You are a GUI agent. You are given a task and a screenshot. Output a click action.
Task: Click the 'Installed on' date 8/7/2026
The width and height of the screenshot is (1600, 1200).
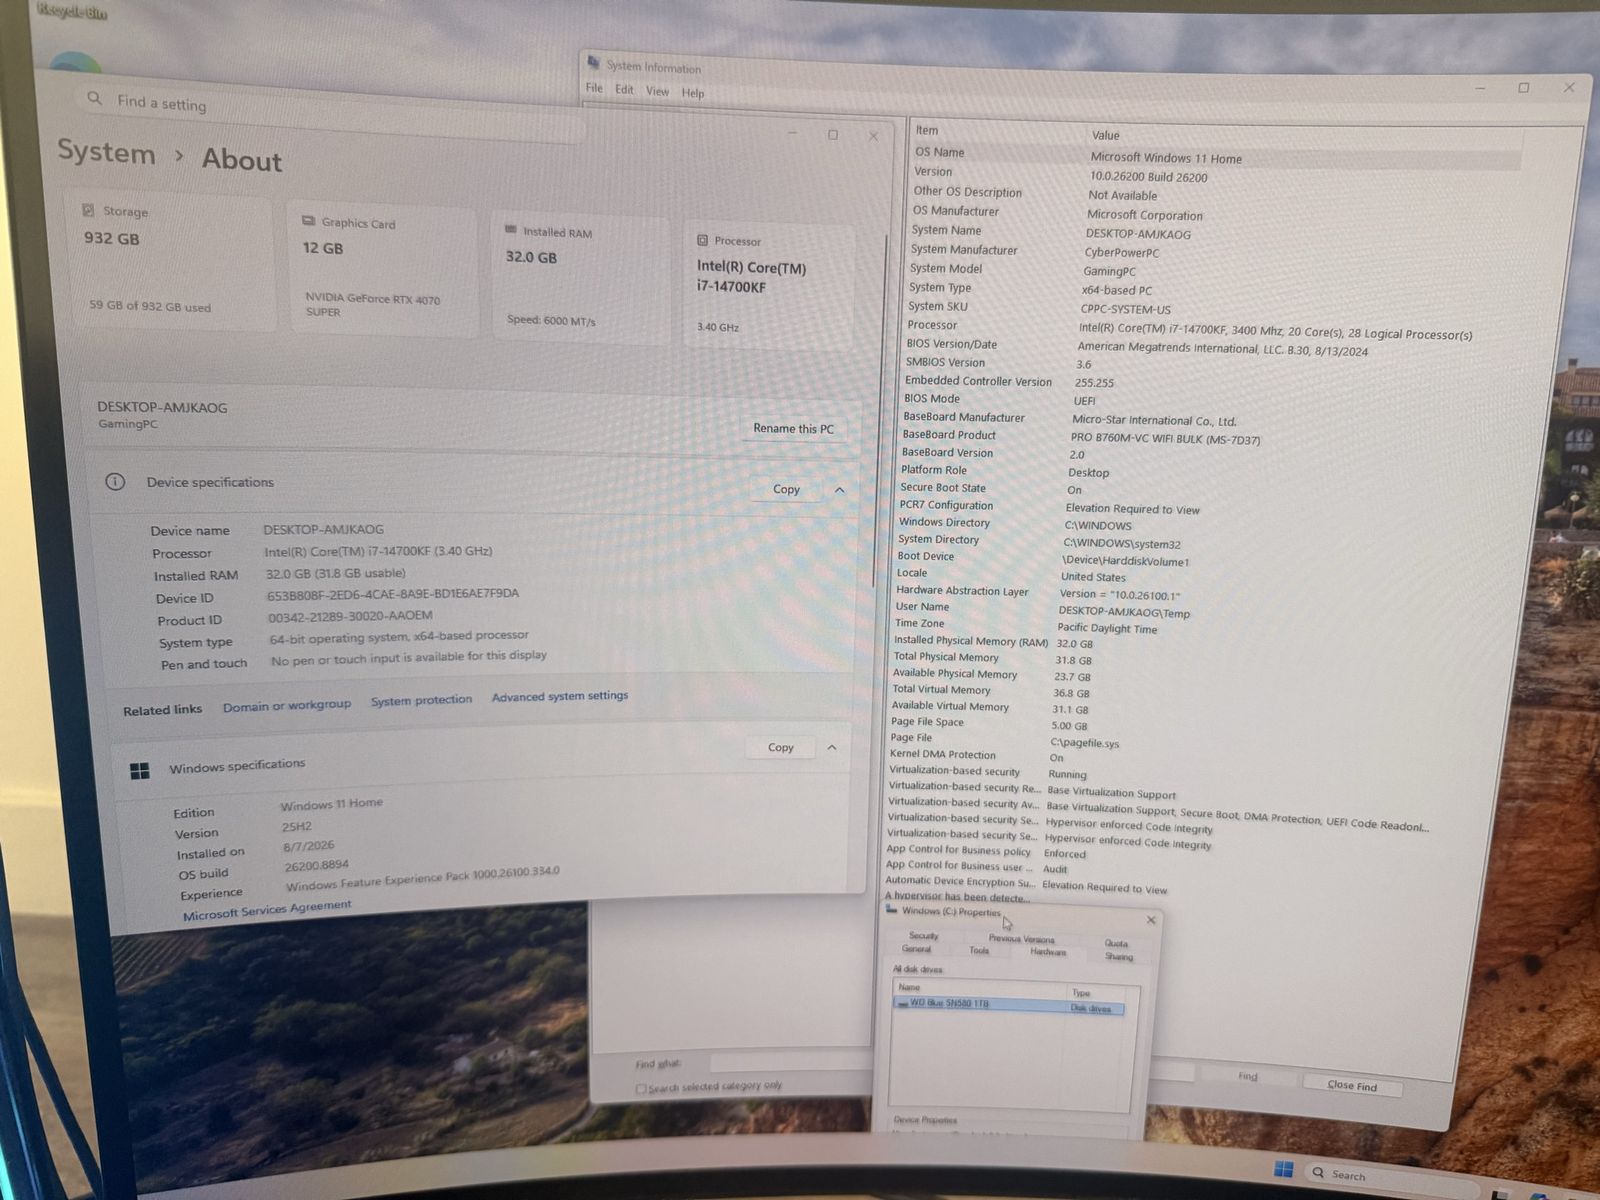tap(309, 846)
